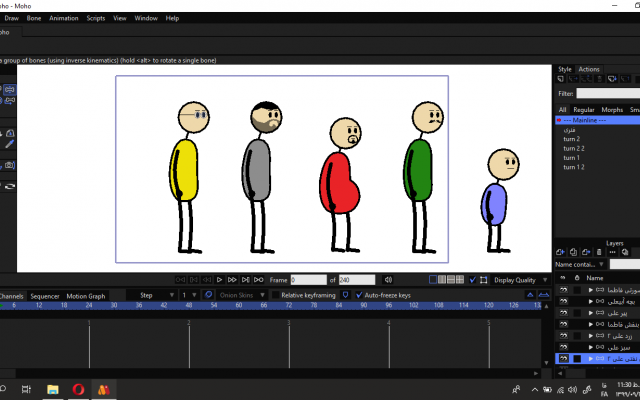Image resolution: width=640 pixels, height=400 pixels.
Task: Switch to the Motion Graph tab
Action: pyautogui.click(x=86, y=296)
